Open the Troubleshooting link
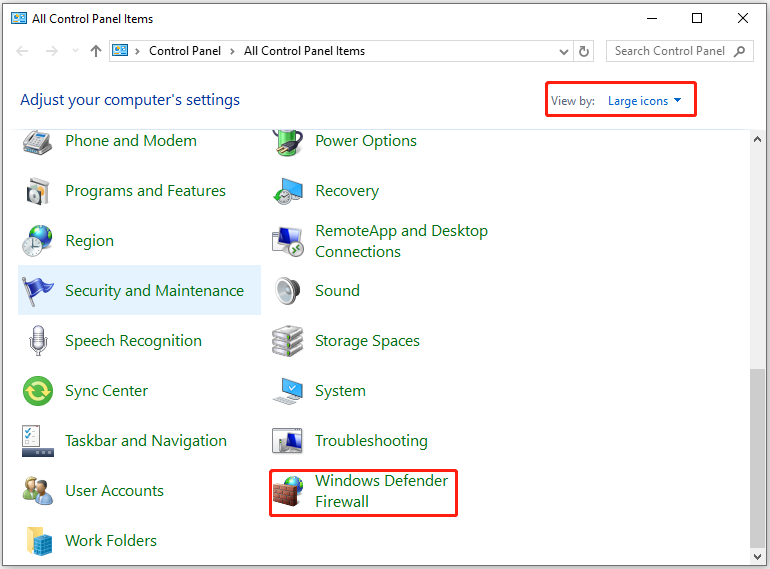Viewport: 770px width, 569px height. click(x=371, y=441)
